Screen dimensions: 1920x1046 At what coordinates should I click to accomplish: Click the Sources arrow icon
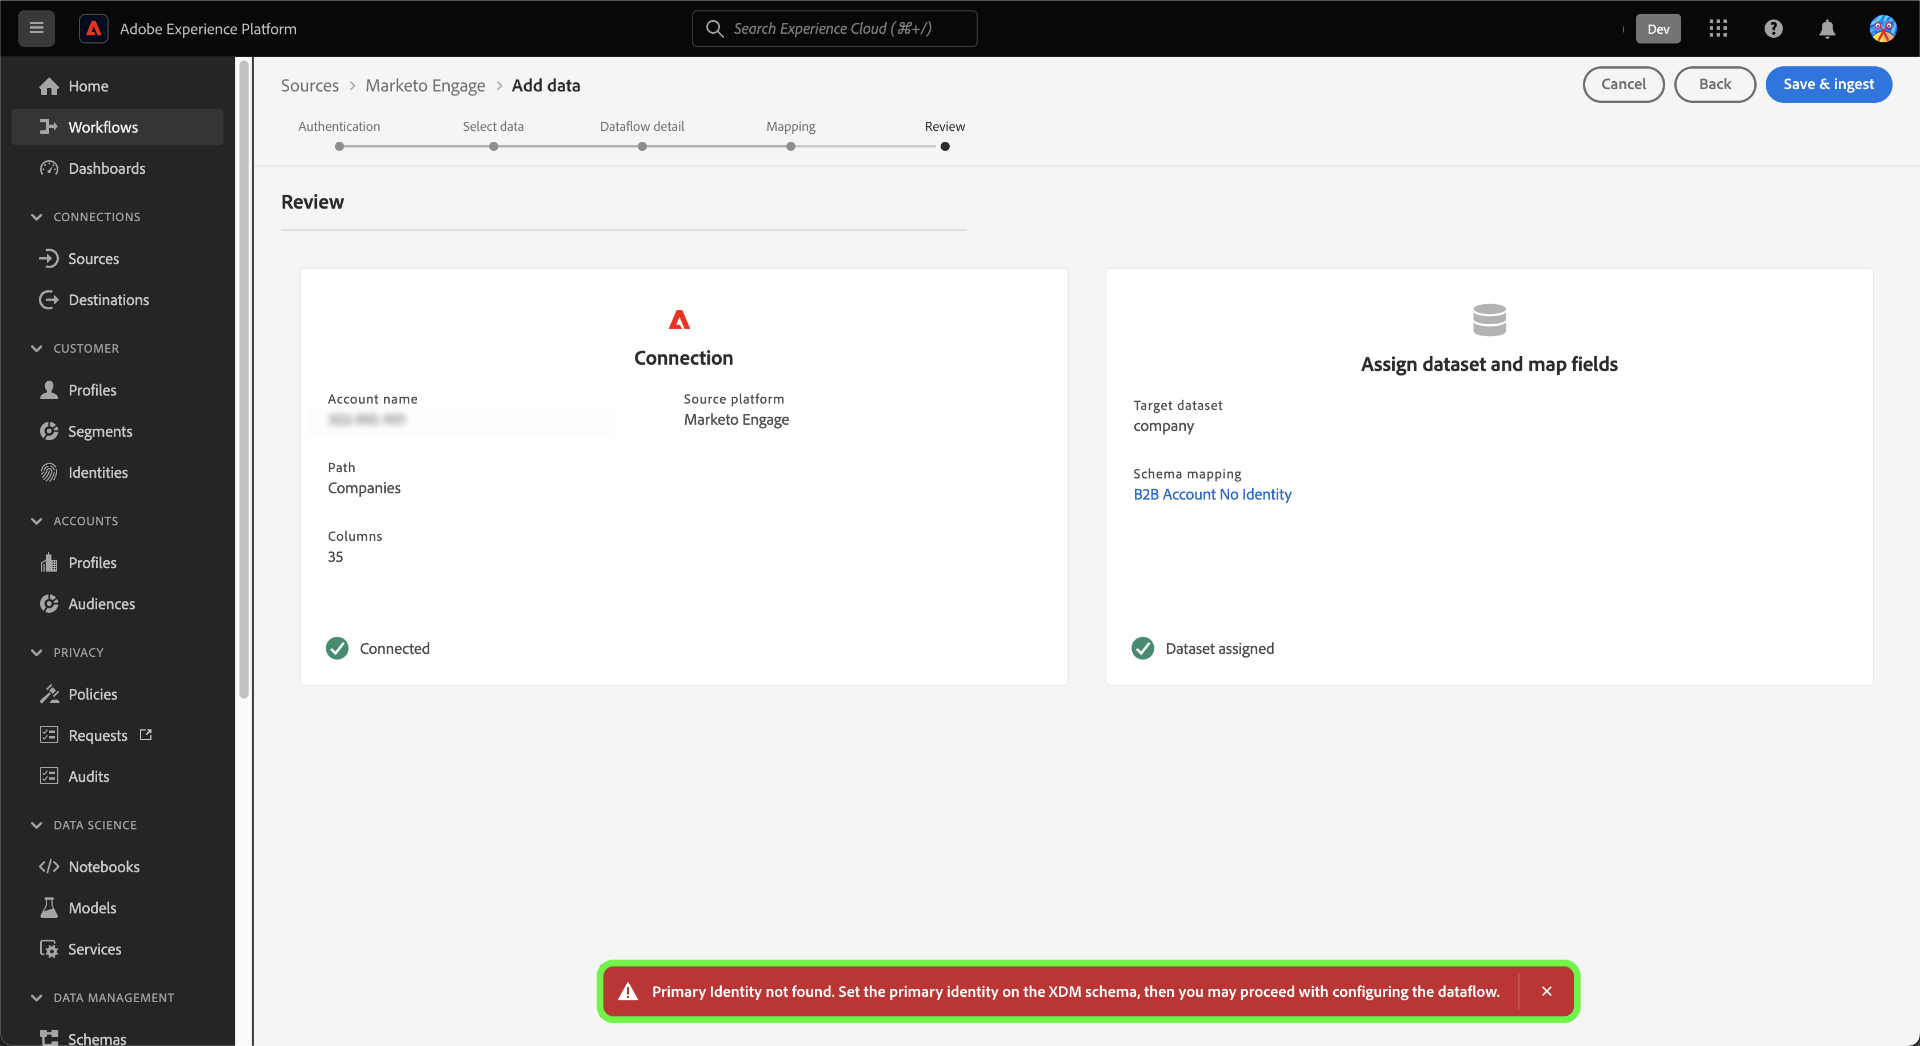tap(49, 258)
